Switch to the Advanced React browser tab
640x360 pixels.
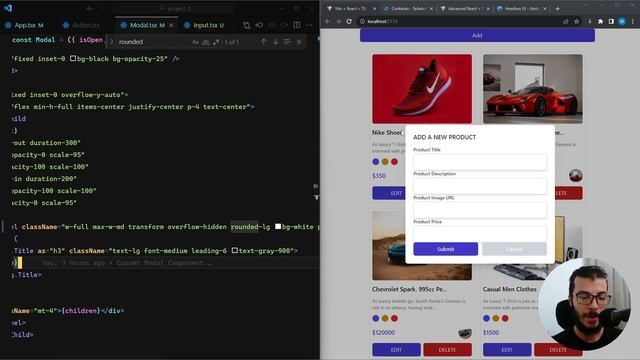coord(464,9)
